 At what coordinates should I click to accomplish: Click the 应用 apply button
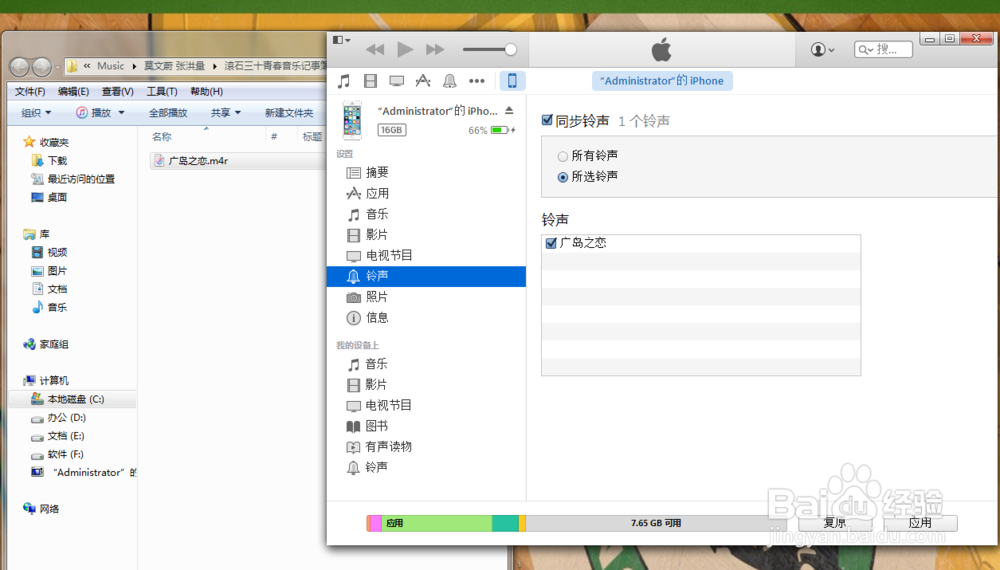point(920,523)
